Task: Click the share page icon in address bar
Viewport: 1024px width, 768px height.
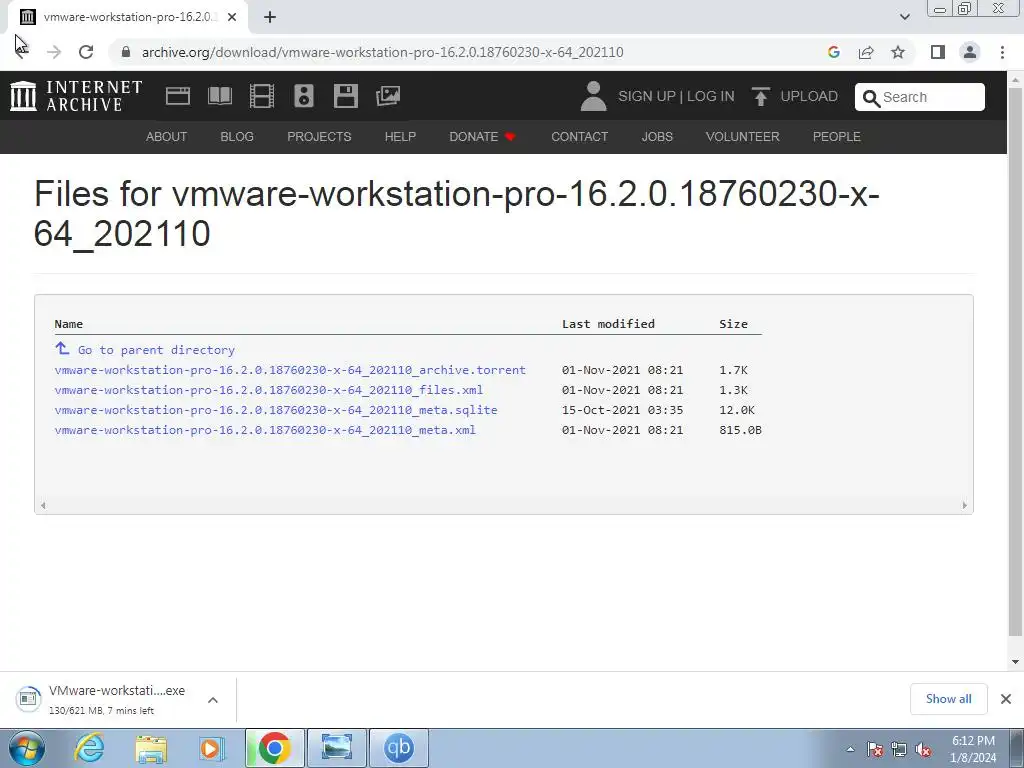Action: point(866,52)
